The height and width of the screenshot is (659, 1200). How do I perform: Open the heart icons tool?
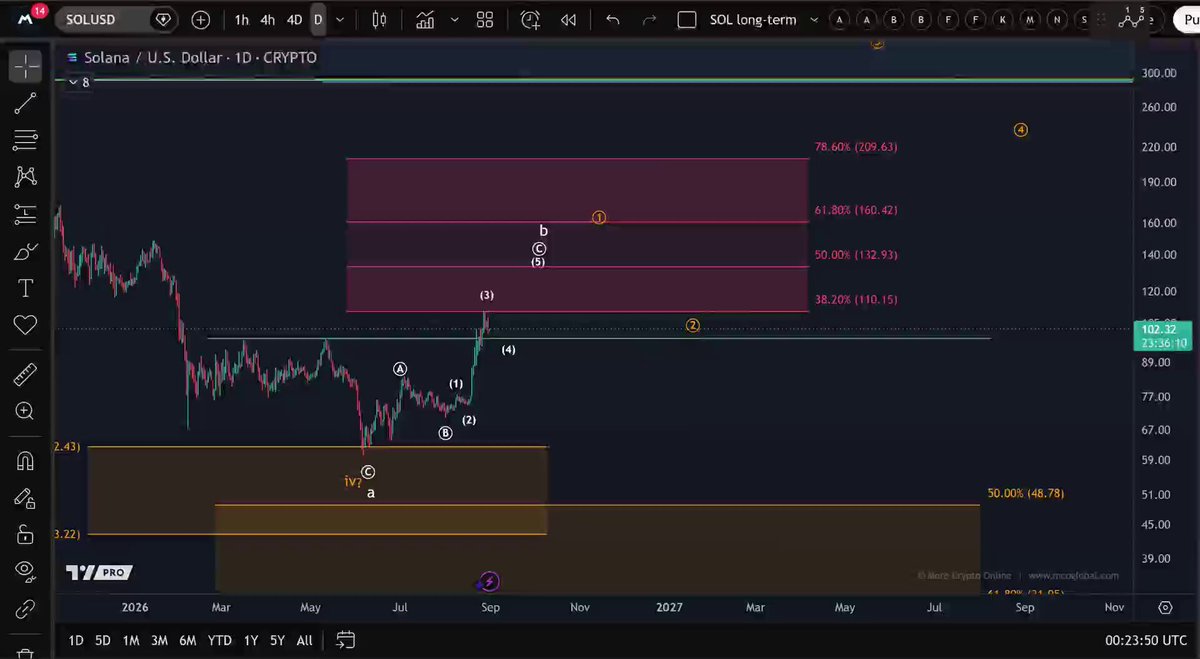[x=25, y=325]
